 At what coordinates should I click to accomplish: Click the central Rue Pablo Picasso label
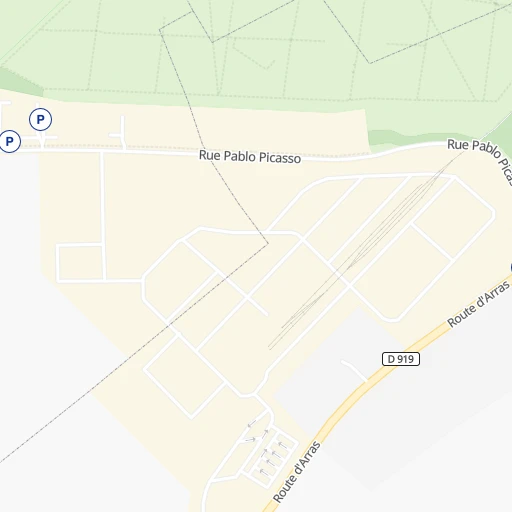pos(250,157)
